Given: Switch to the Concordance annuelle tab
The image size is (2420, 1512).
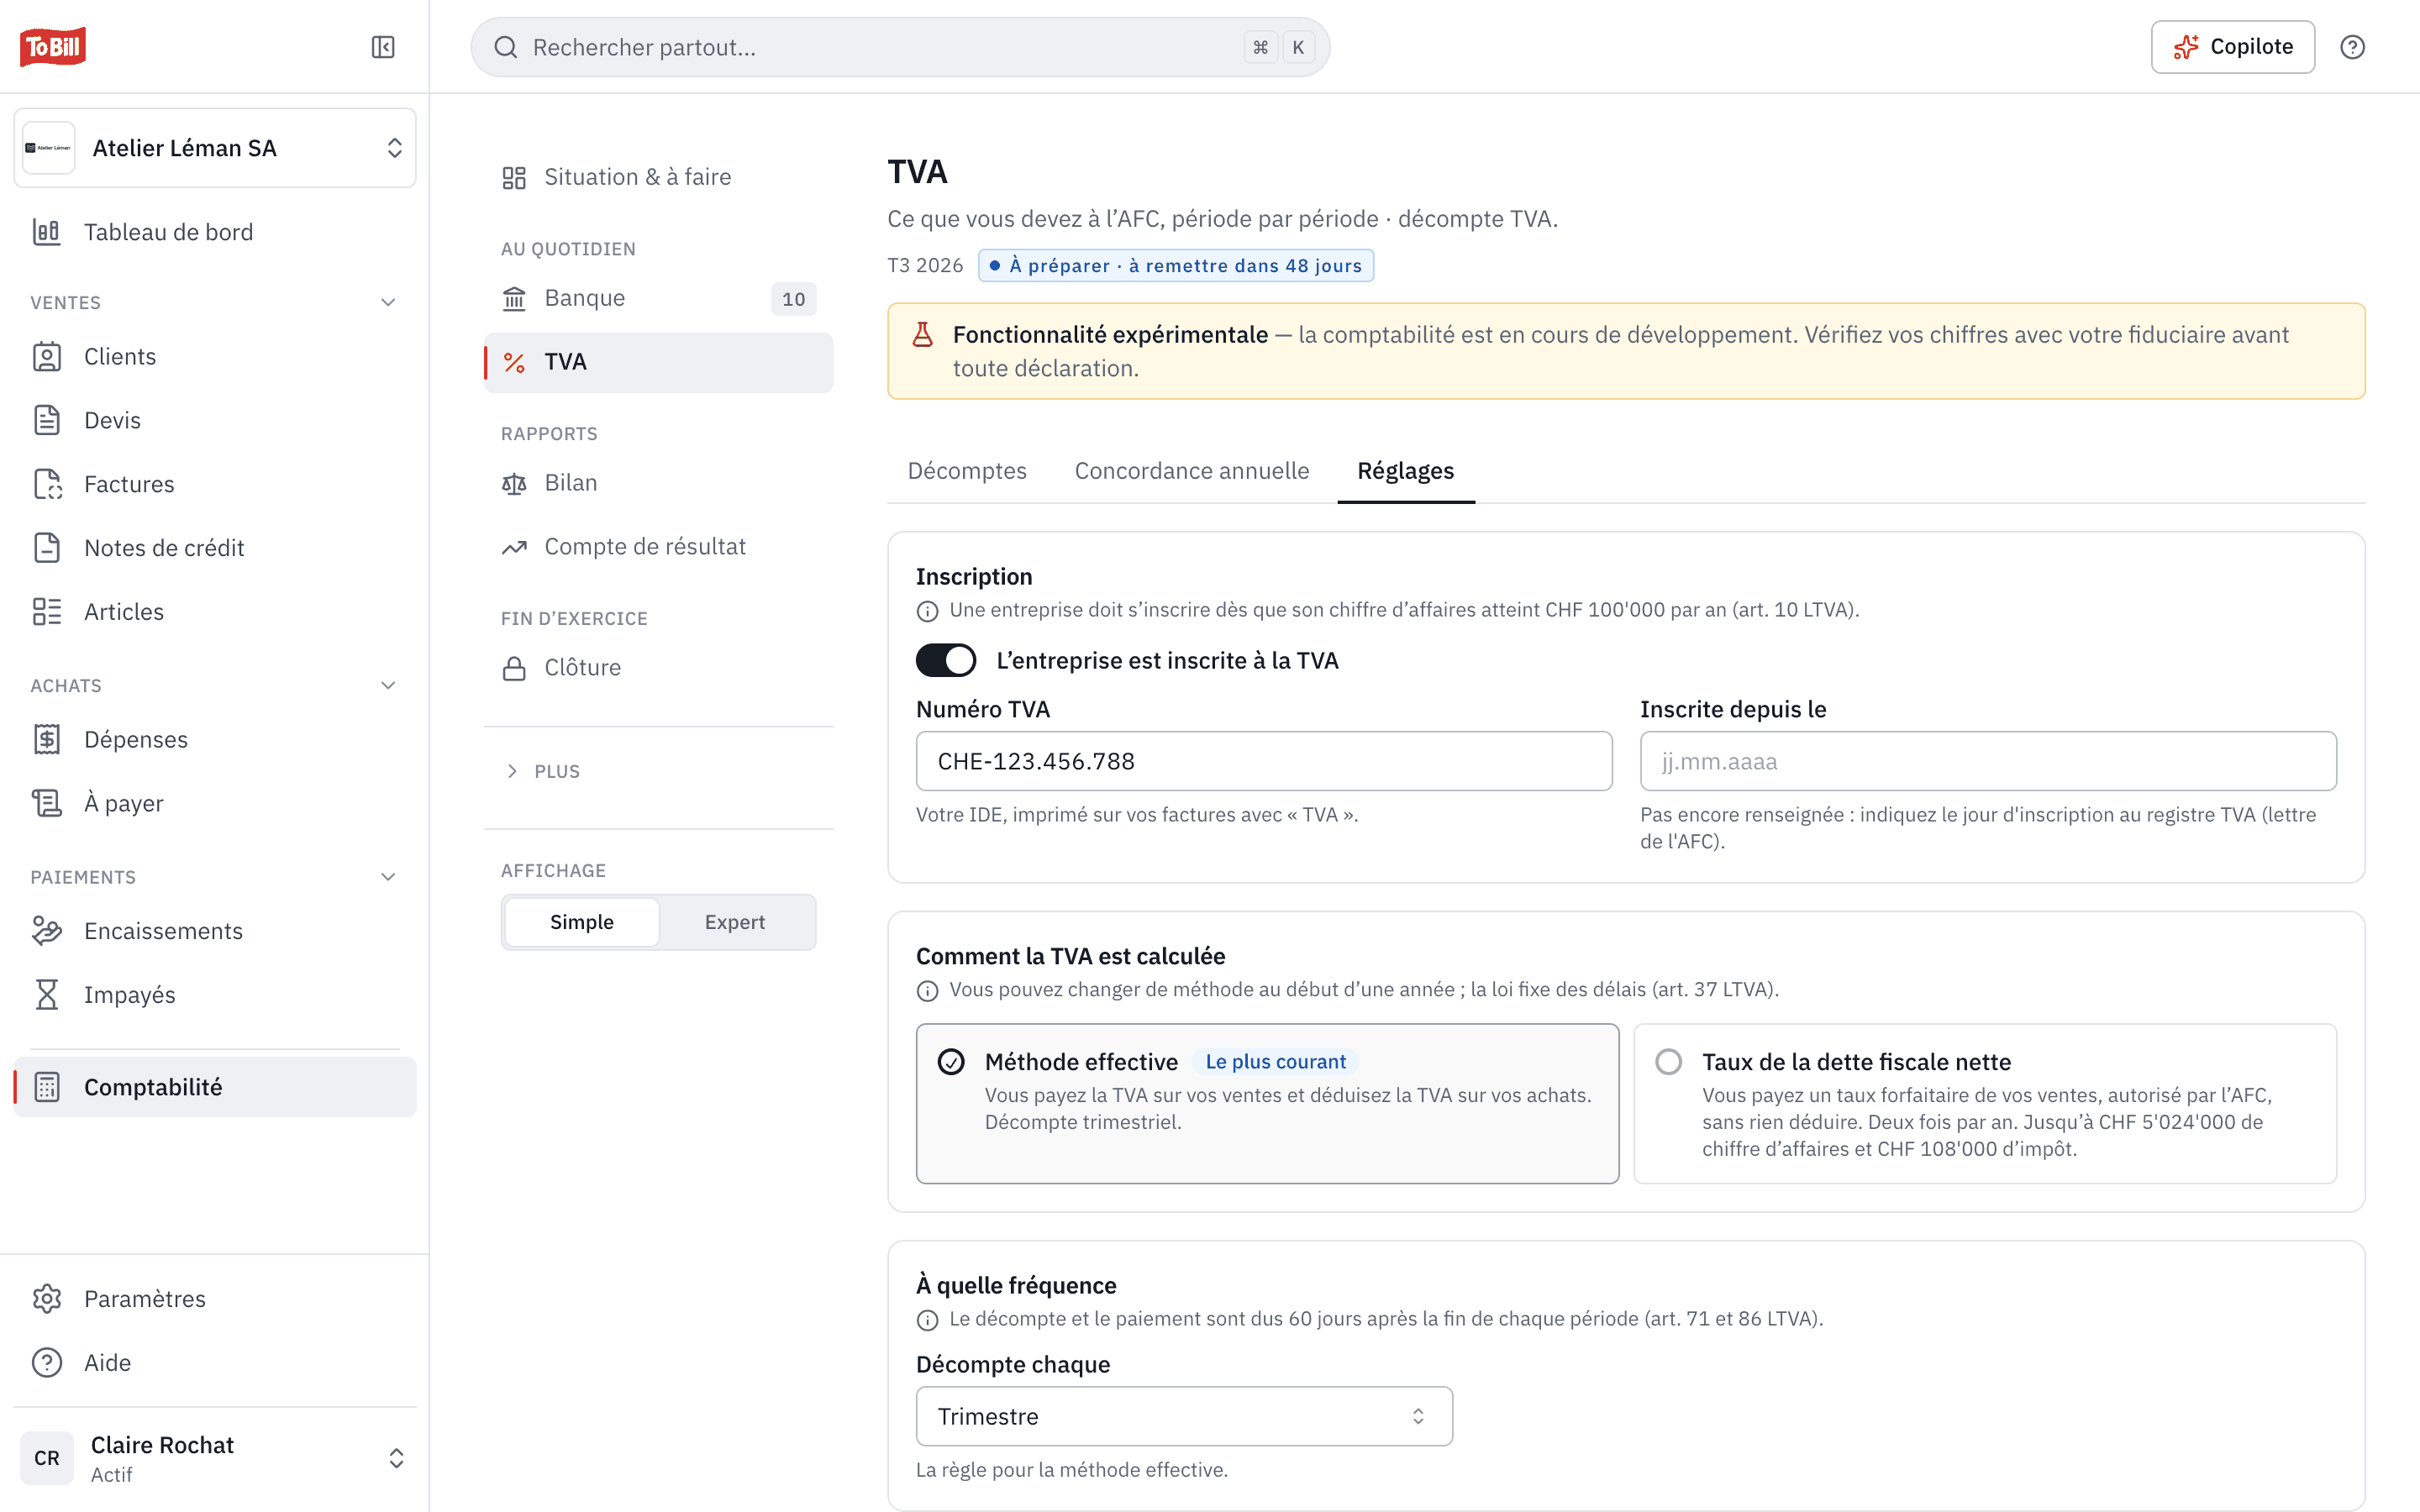Looking at the screenshot, I should pyautogui.click(x=1192, y=471).
